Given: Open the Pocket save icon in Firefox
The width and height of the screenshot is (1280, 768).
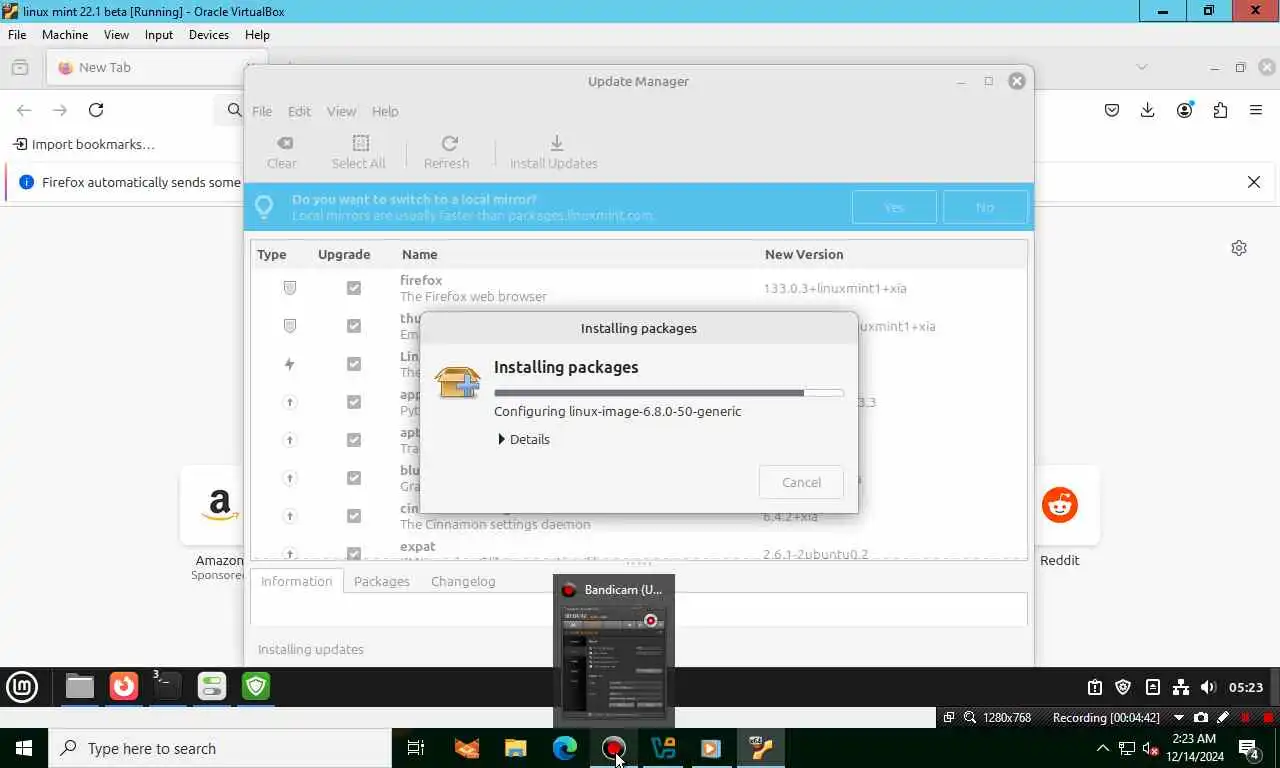Looking at the screenshot, I should (1112, 110).
